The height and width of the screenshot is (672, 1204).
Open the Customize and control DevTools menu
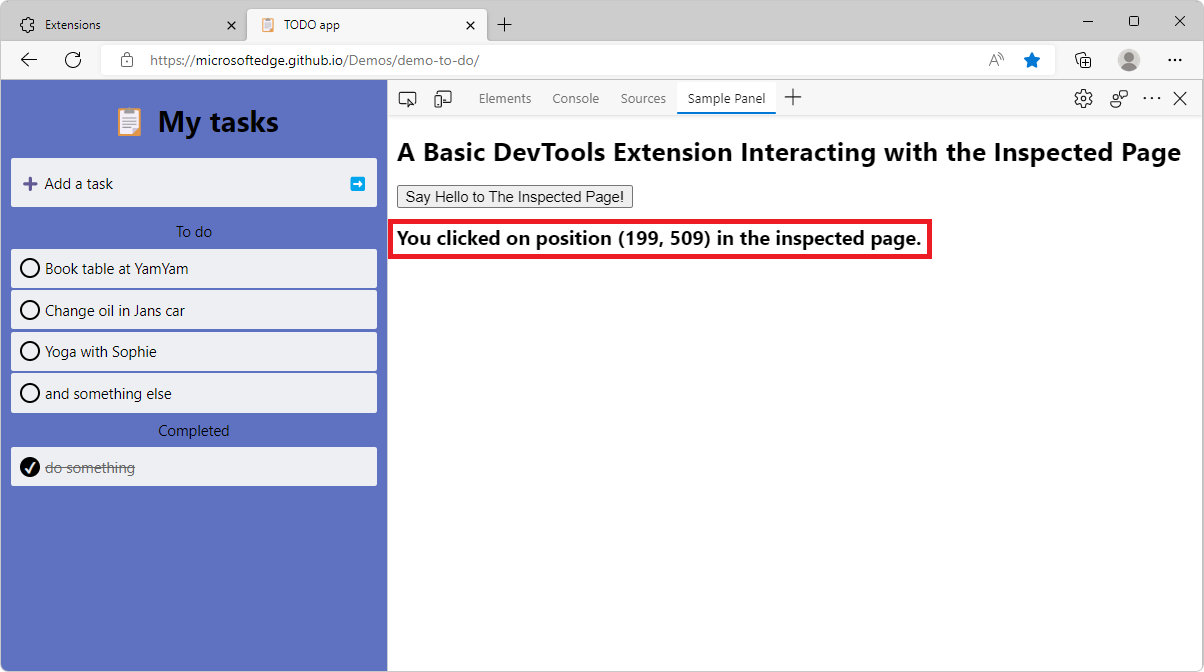(x=1152, y=98)
